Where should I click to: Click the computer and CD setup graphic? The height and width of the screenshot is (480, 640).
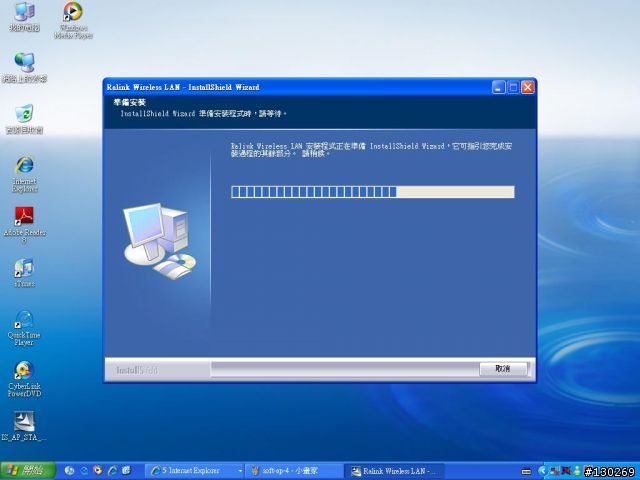pyautogui.click(x=159, y=241)
